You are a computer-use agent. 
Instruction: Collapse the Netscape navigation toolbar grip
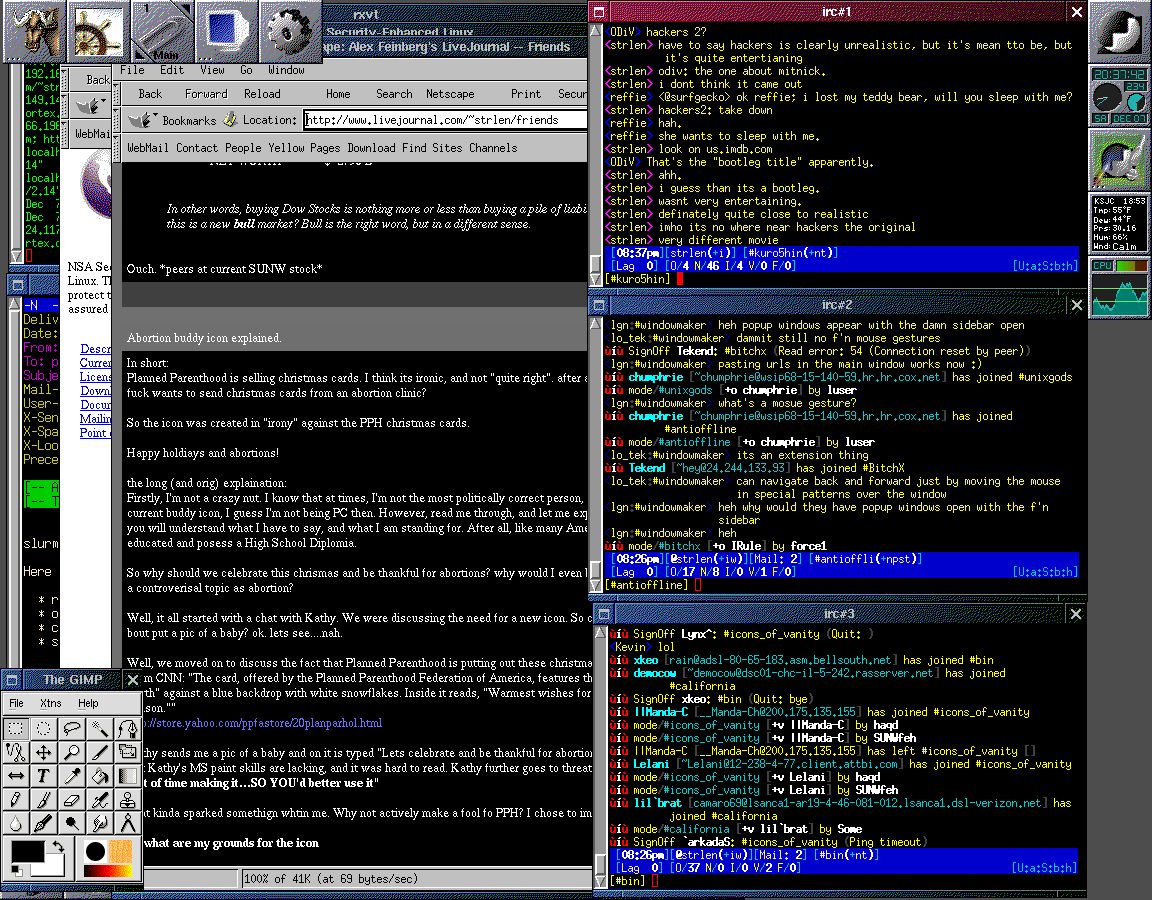coord(115,94)
